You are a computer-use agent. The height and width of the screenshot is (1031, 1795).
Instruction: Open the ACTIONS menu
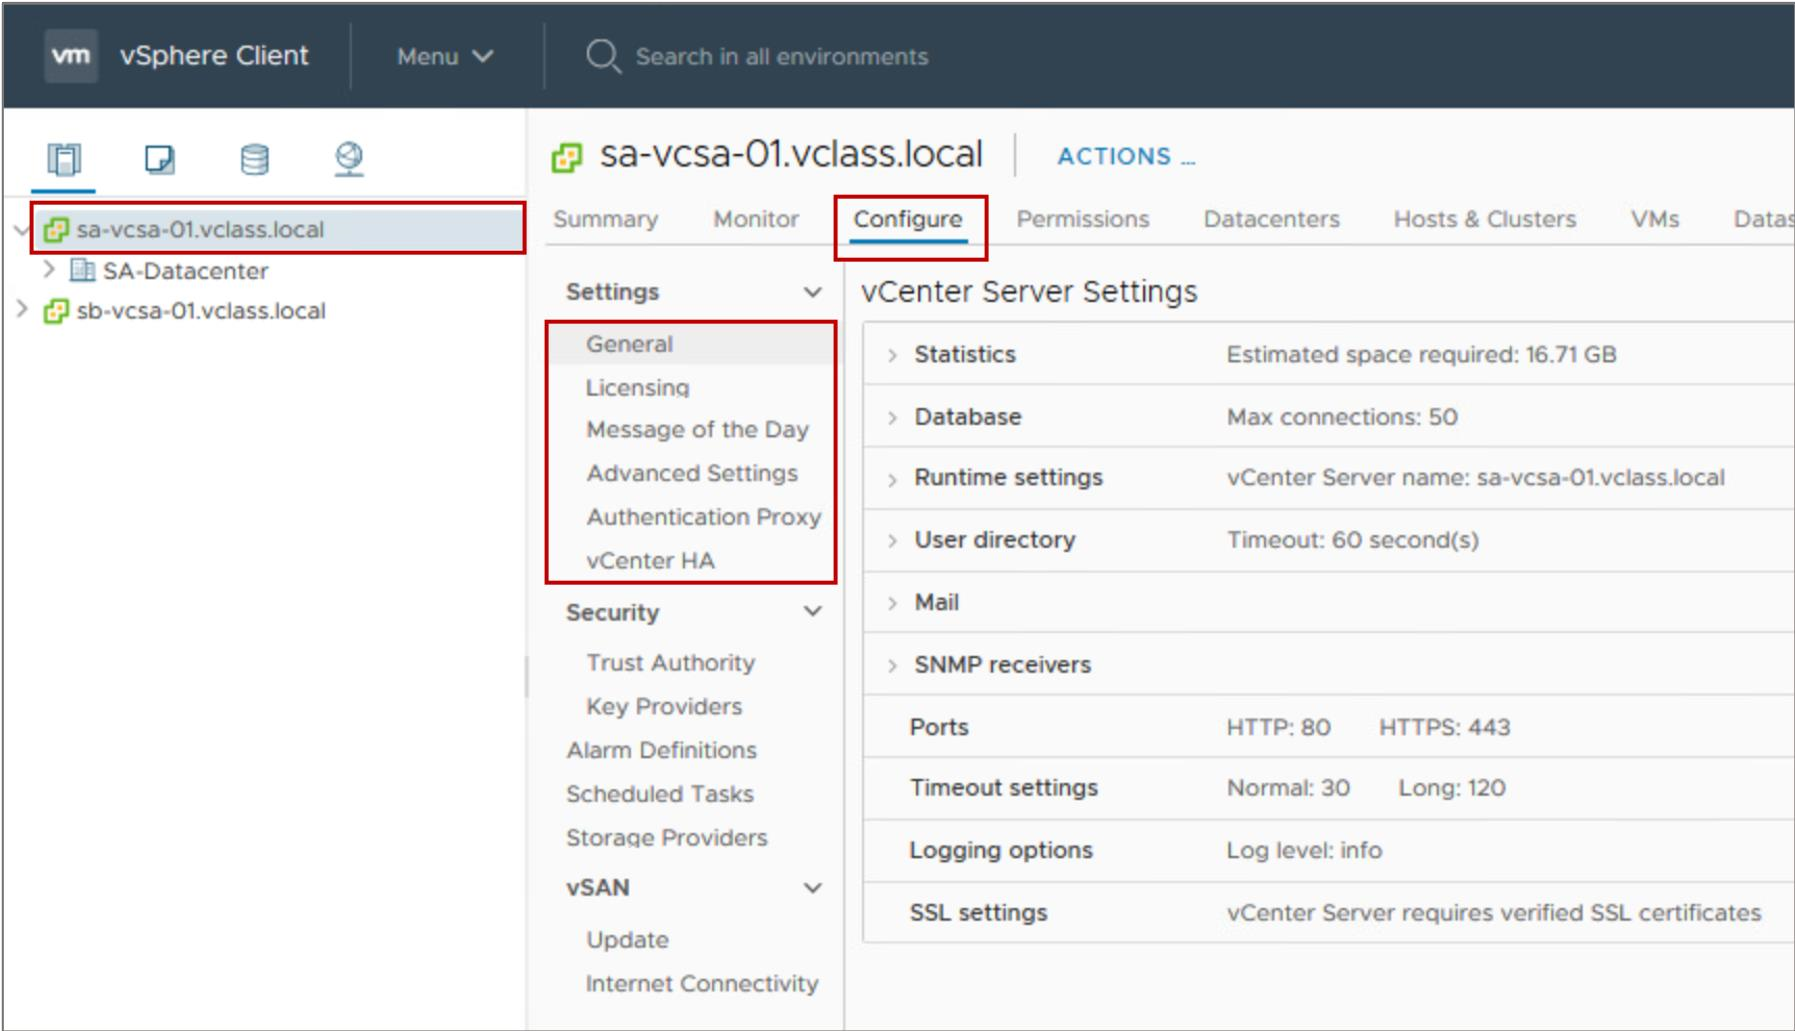(x=1126, y=157)
